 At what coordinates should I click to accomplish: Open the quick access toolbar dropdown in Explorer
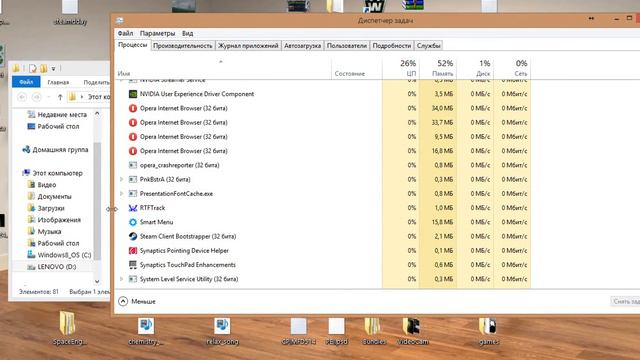(53, 69)
